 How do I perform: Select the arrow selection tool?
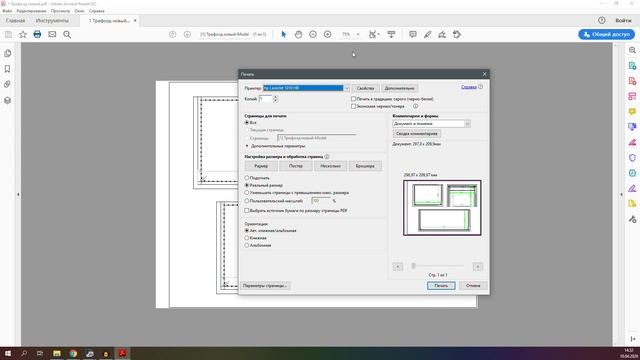tap(284, 35)
